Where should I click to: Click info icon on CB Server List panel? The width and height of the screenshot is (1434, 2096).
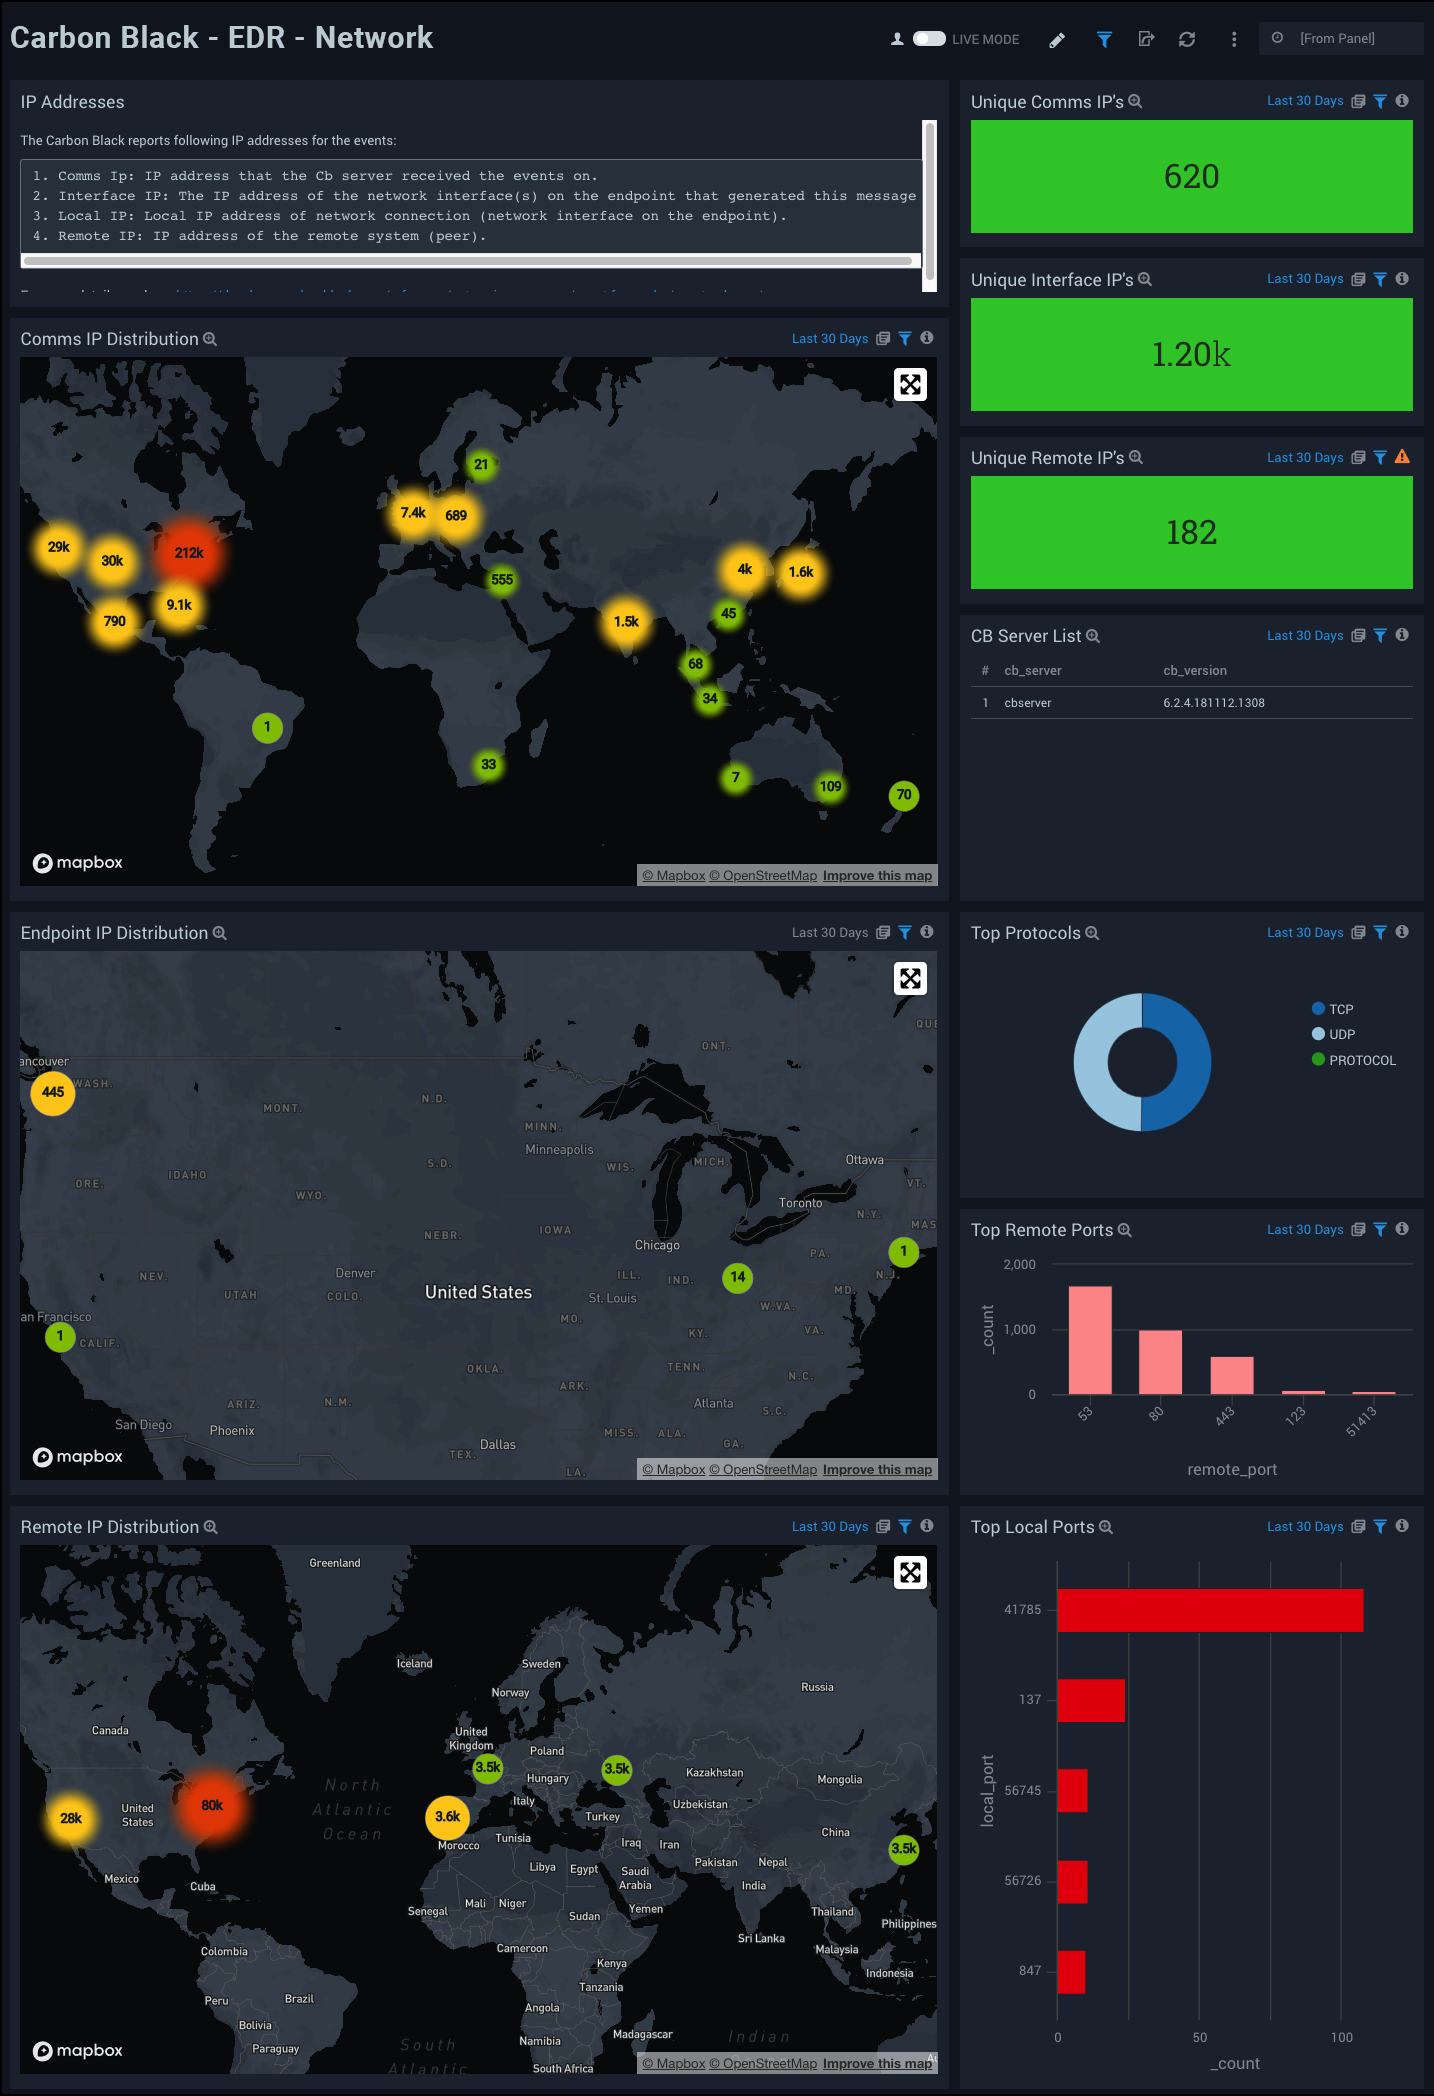pyautogui.click(x=1402, y=635)
